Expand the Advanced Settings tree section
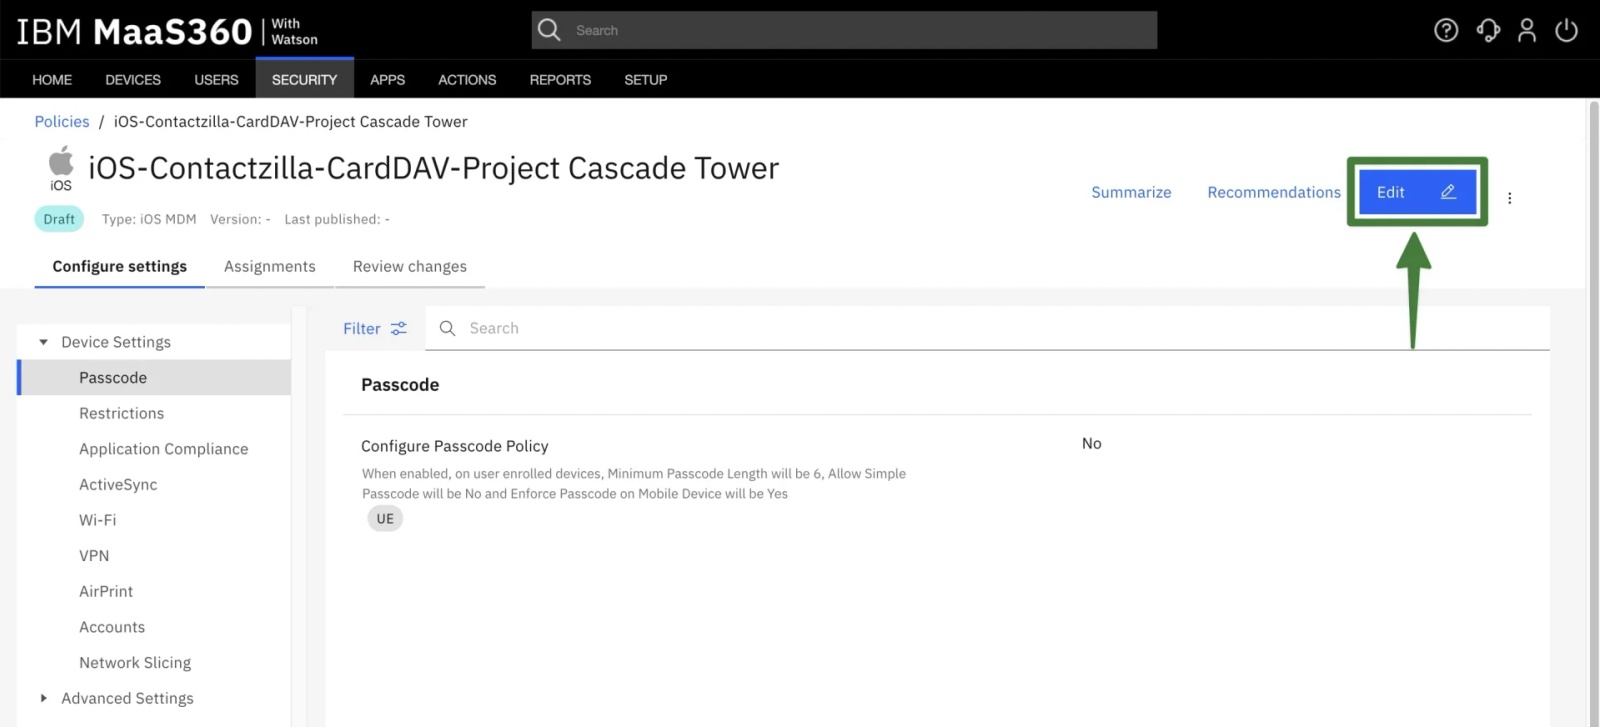 coord(43,698)
